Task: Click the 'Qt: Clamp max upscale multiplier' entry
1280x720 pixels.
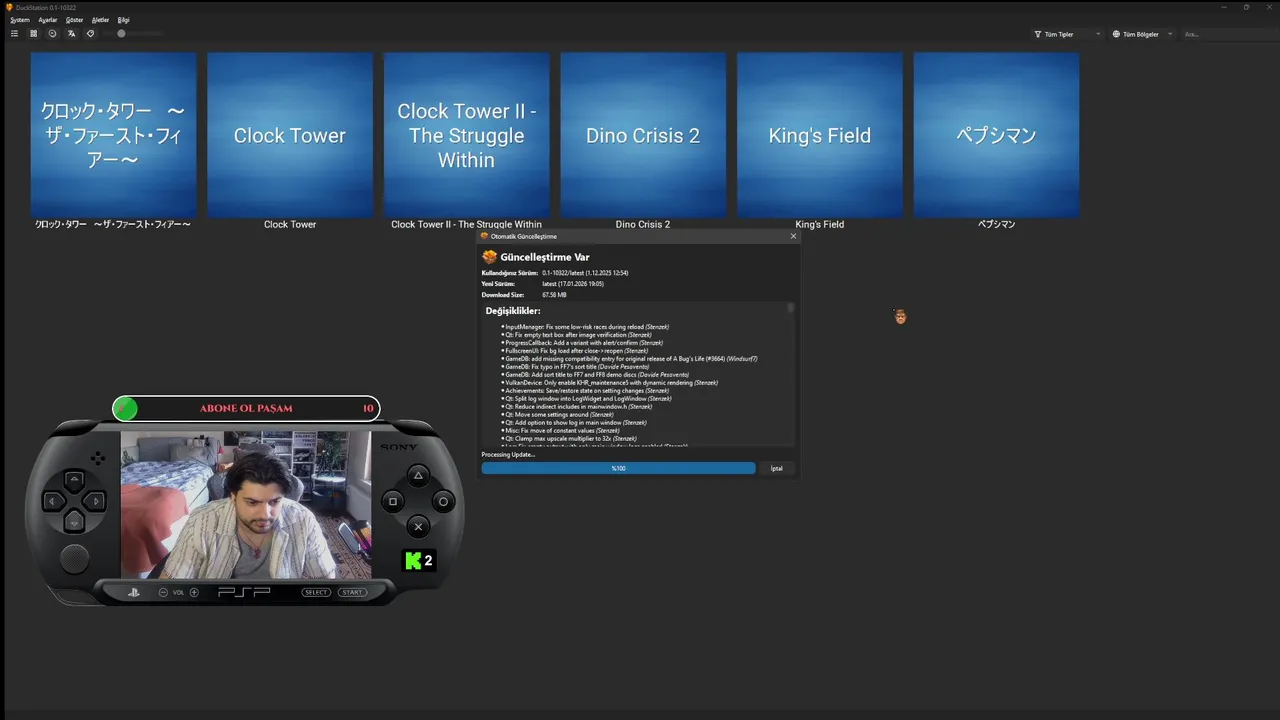Action: (x=571, y=439)
